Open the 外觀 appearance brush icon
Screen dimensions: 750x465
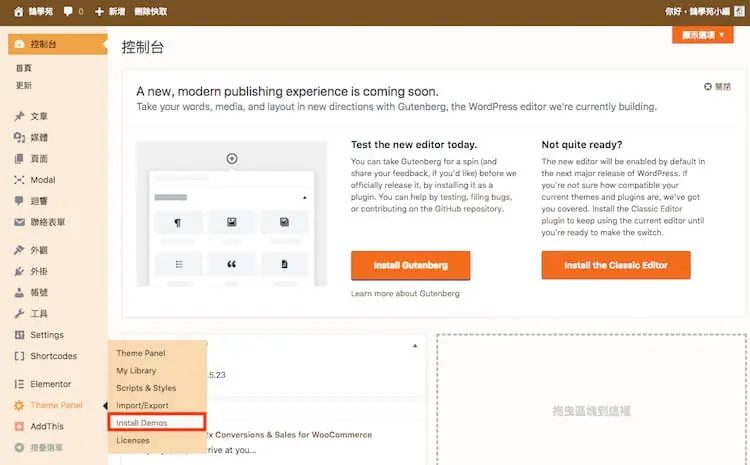click(19, 250)
